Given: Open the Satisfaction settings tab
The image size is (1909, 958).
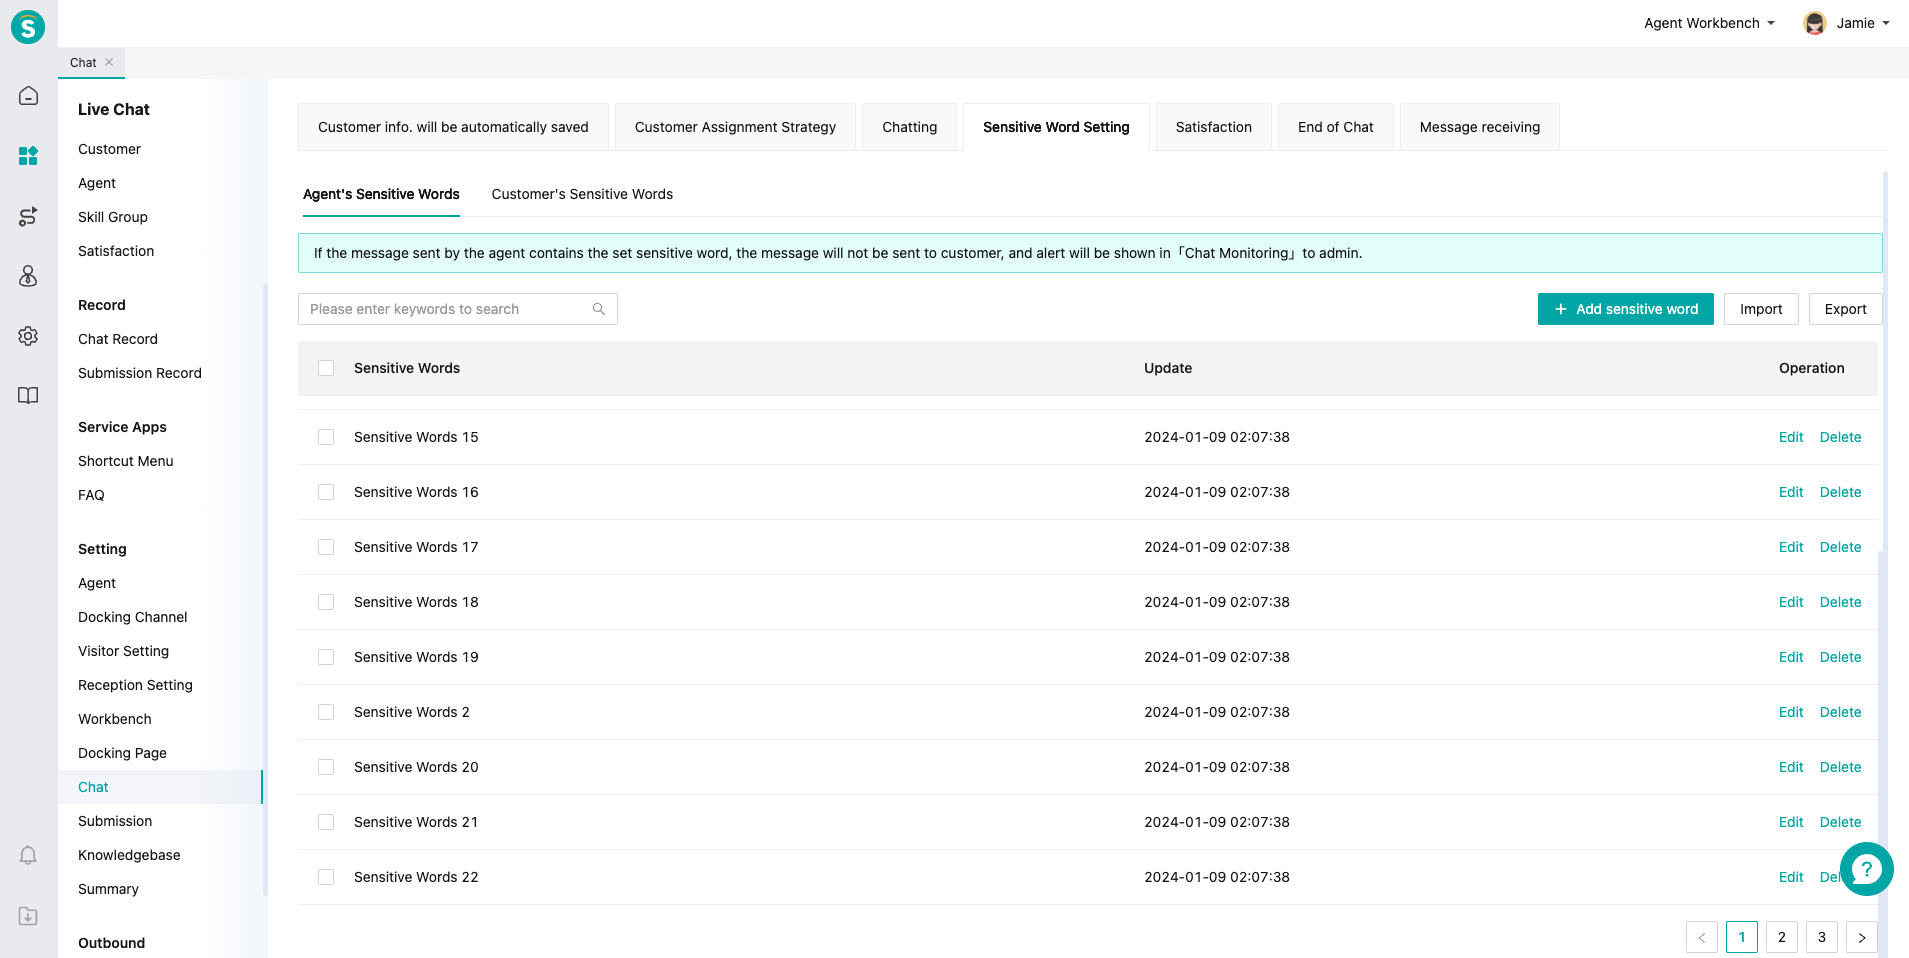Looking at the screenshot, I should point(1214,127).
